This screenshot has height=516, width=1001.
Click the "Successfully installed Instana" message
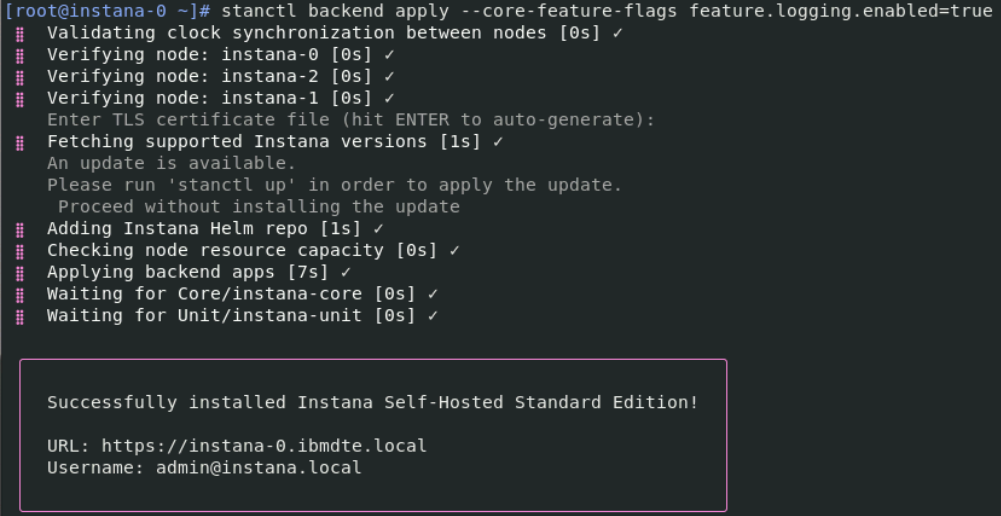(x=372, y=402)
